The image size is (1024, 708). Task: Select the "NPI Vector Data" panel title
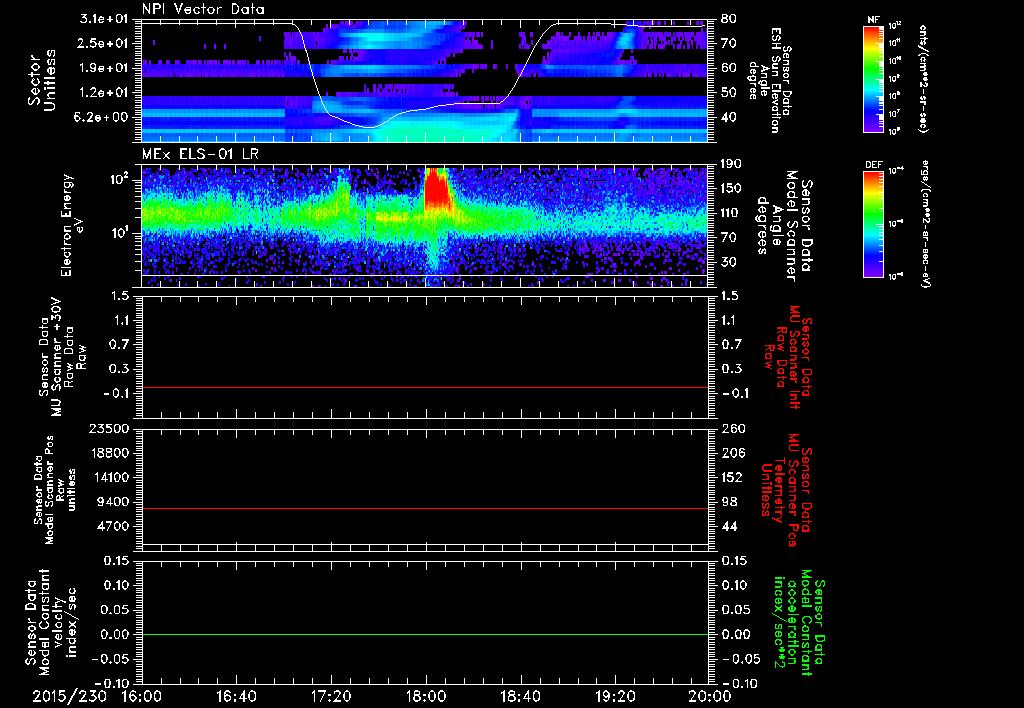coord(204,9)
